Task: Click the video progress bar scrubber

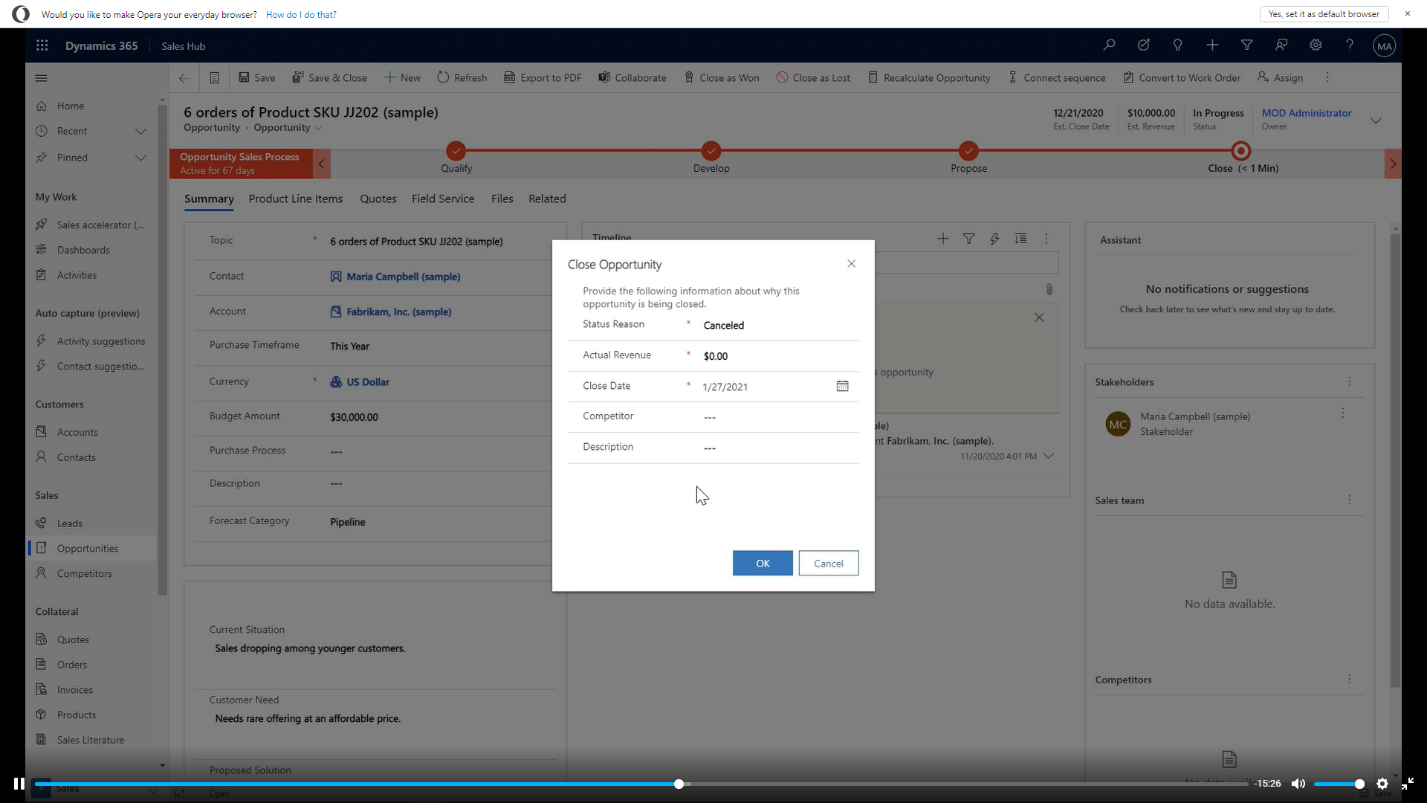Action: [679, 784]
